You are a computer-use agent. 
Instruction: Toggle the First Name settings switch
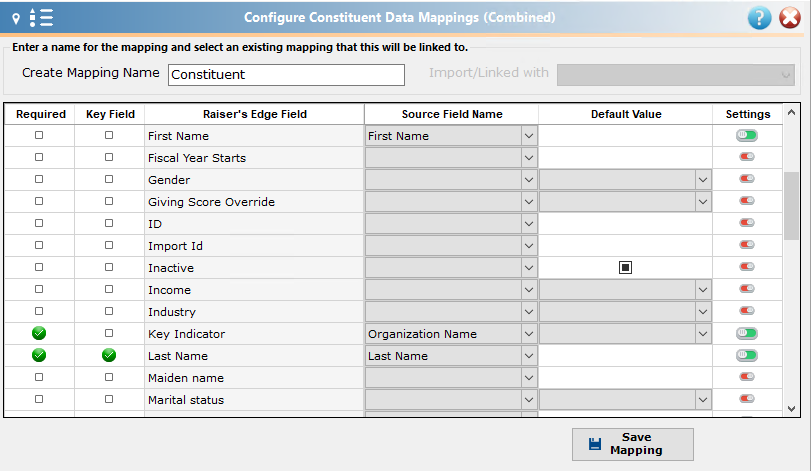[x=747, y=135]
